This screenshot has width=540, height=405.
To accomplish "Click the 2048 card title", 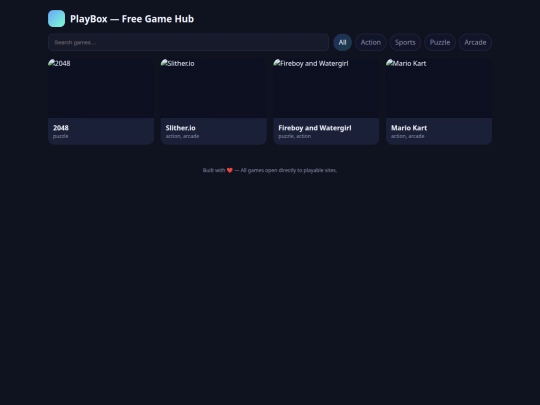I will (61, 128).
